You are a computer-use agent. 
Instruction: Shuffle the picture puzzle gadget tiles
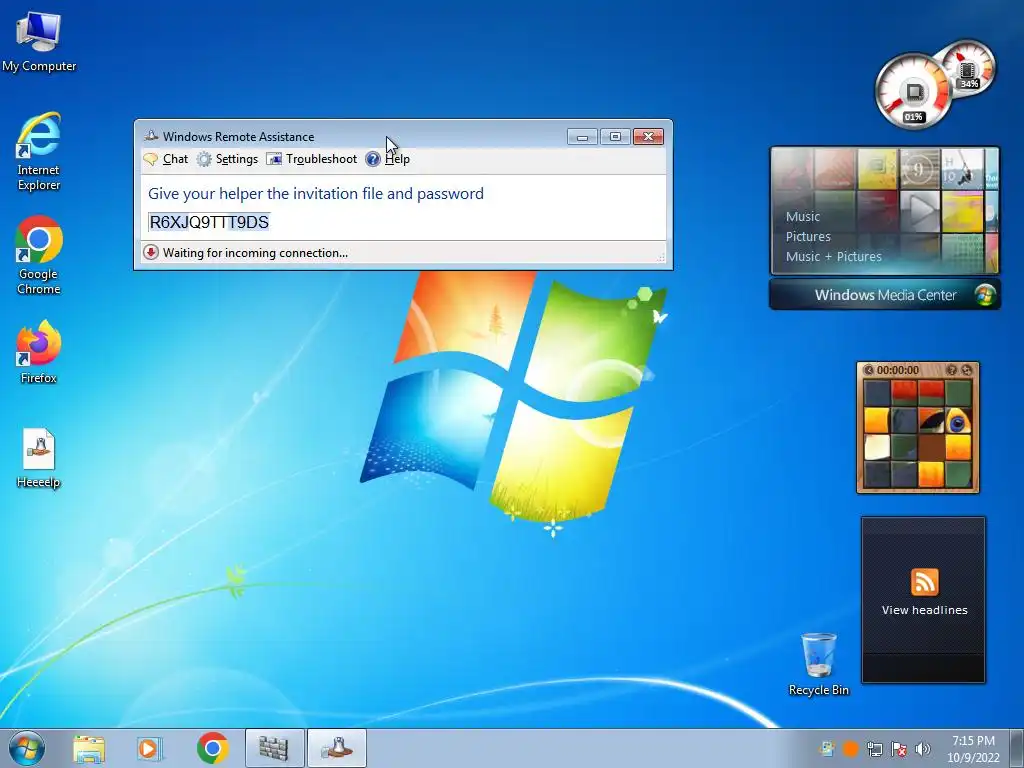(x=967, y=370)
